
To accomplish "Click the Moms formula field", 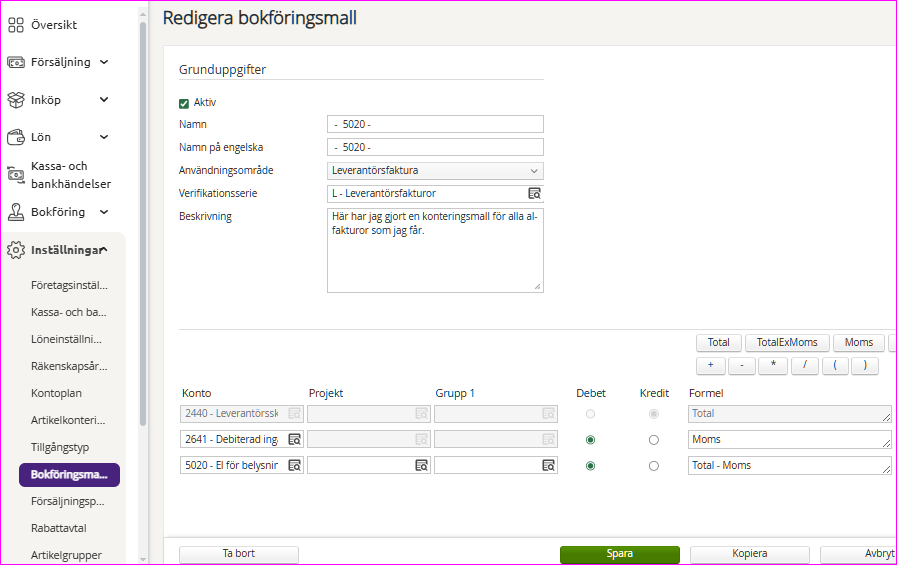I will [789, 439].
